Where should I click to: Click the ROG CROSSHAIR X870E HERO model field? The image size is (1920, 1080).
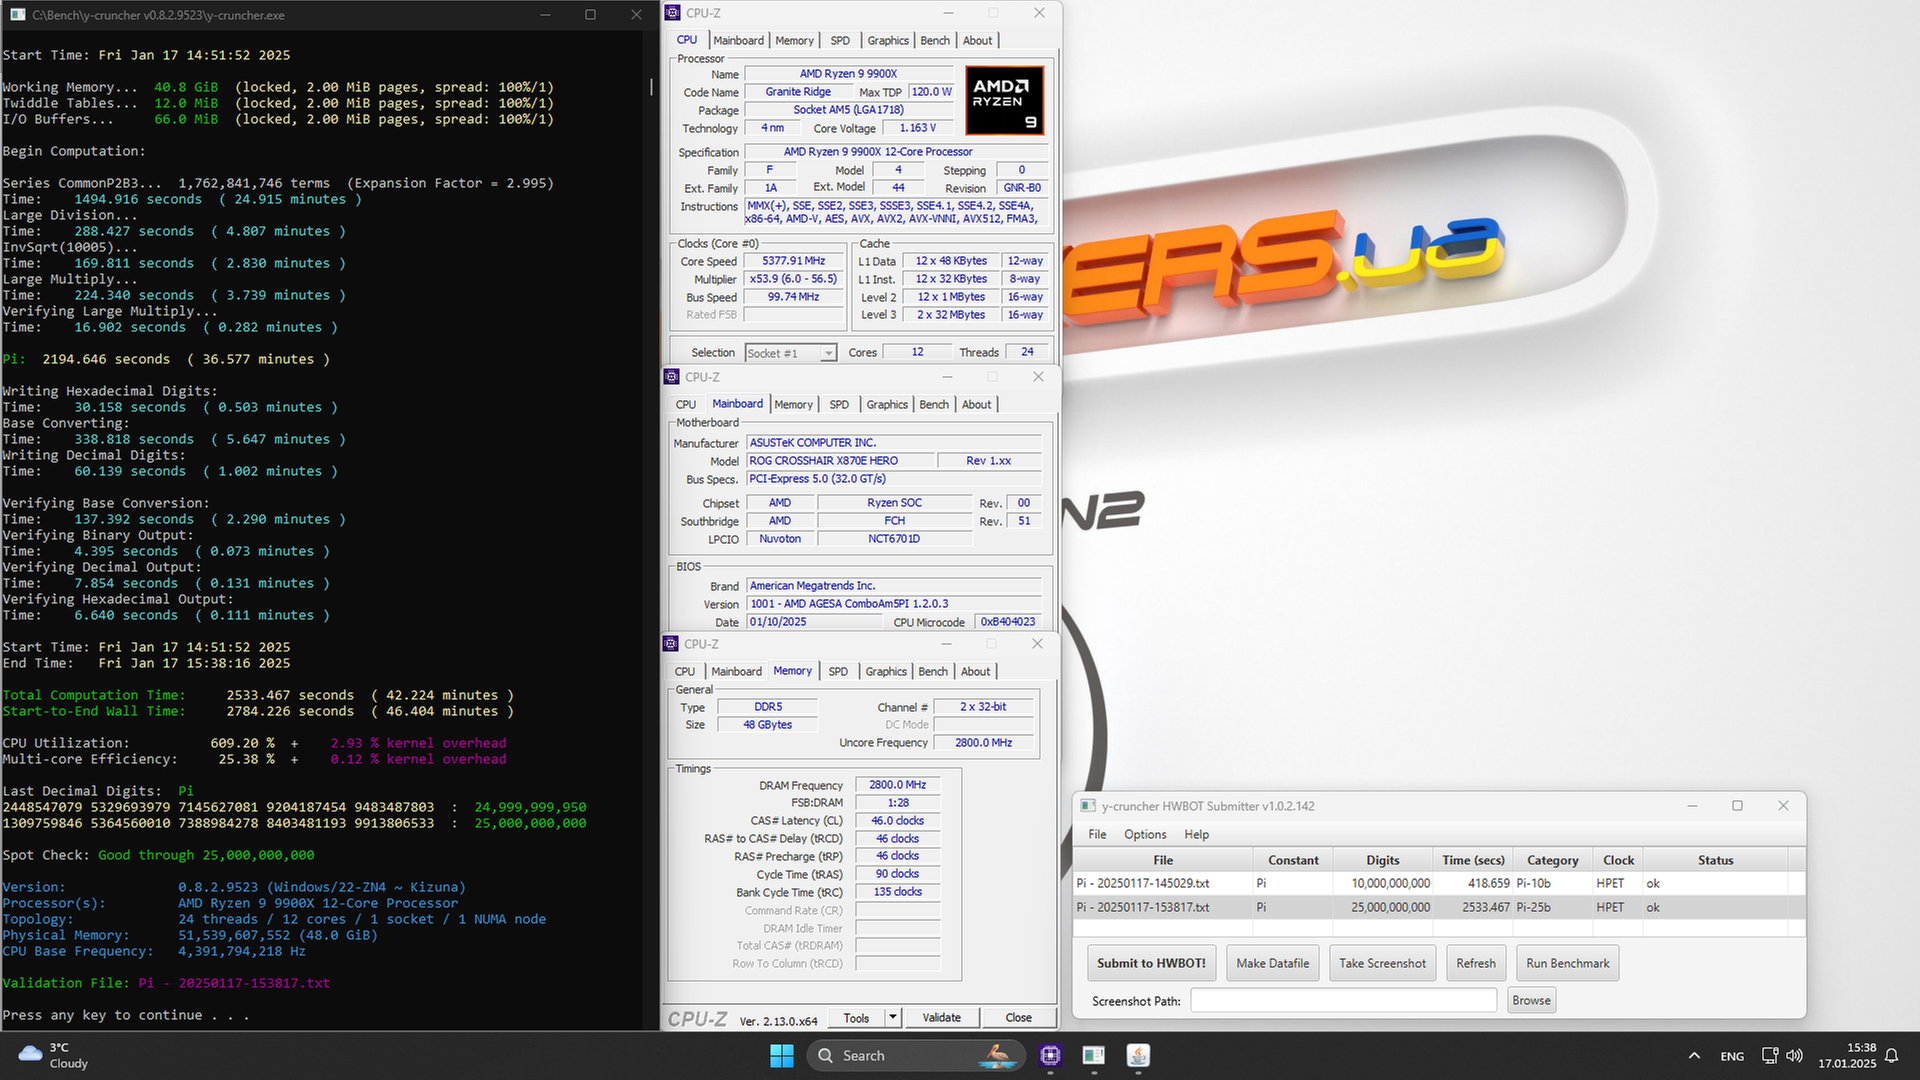click(x=840, y=461)
